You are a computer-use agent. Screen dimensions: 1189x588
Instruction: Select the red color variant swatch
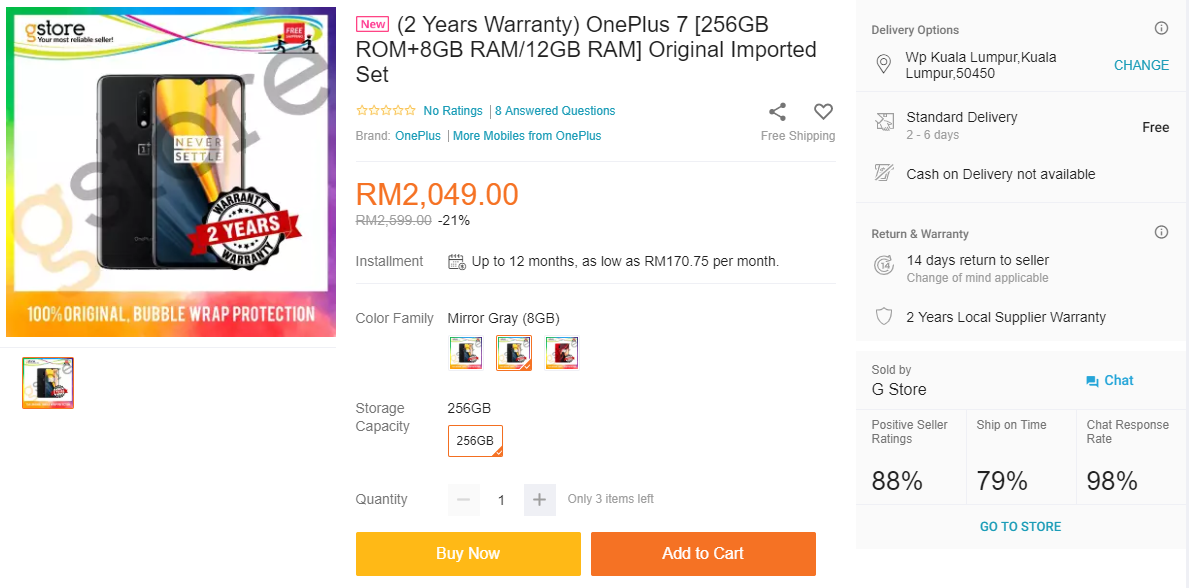562,353
